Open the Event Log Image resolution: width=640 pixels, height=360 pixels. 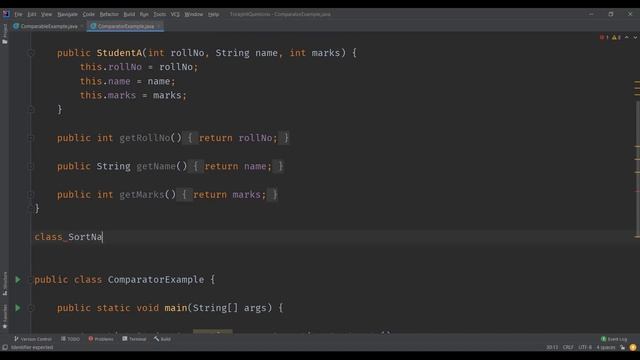pyautogui.click(x=614, y=339)
